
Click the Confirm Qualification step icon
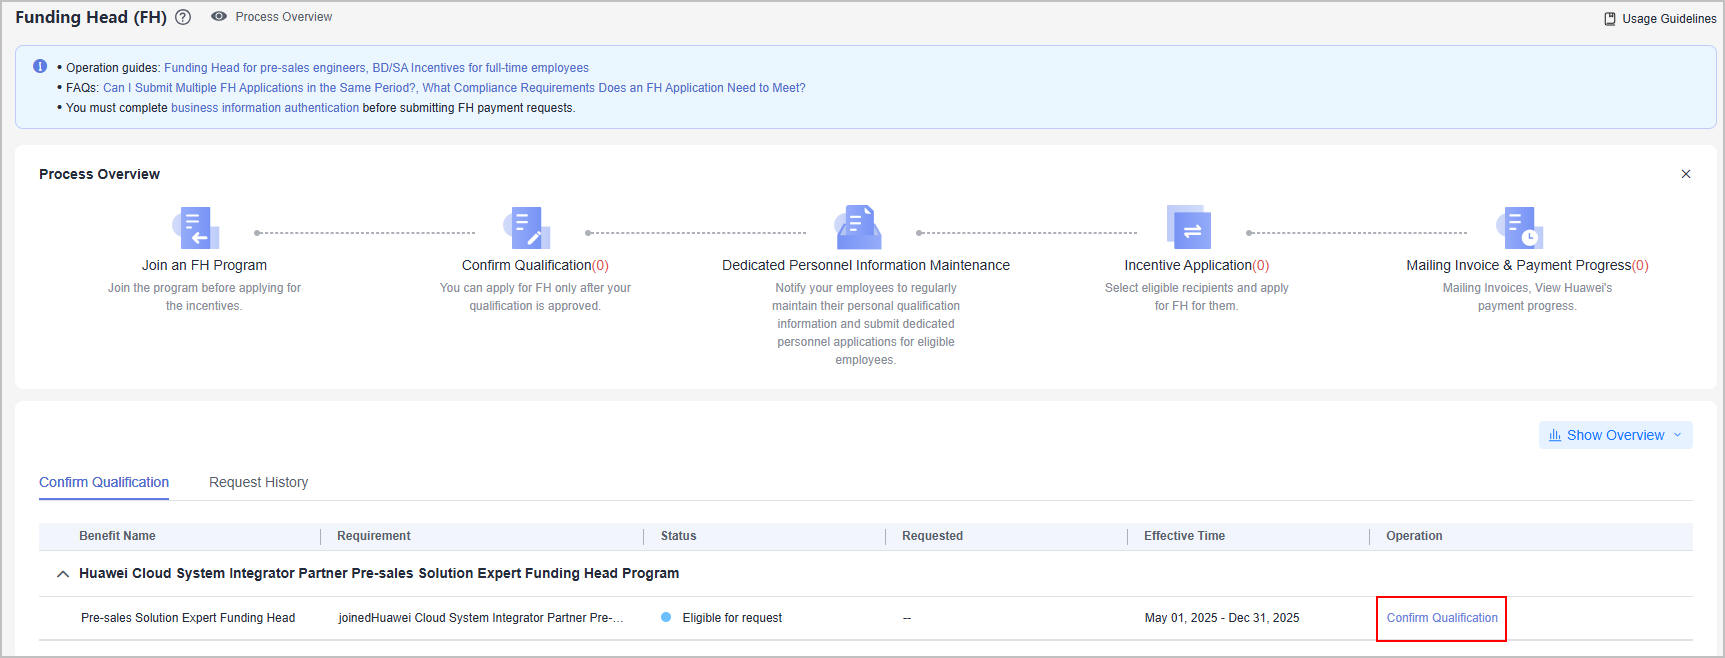(x=526, y=228)
